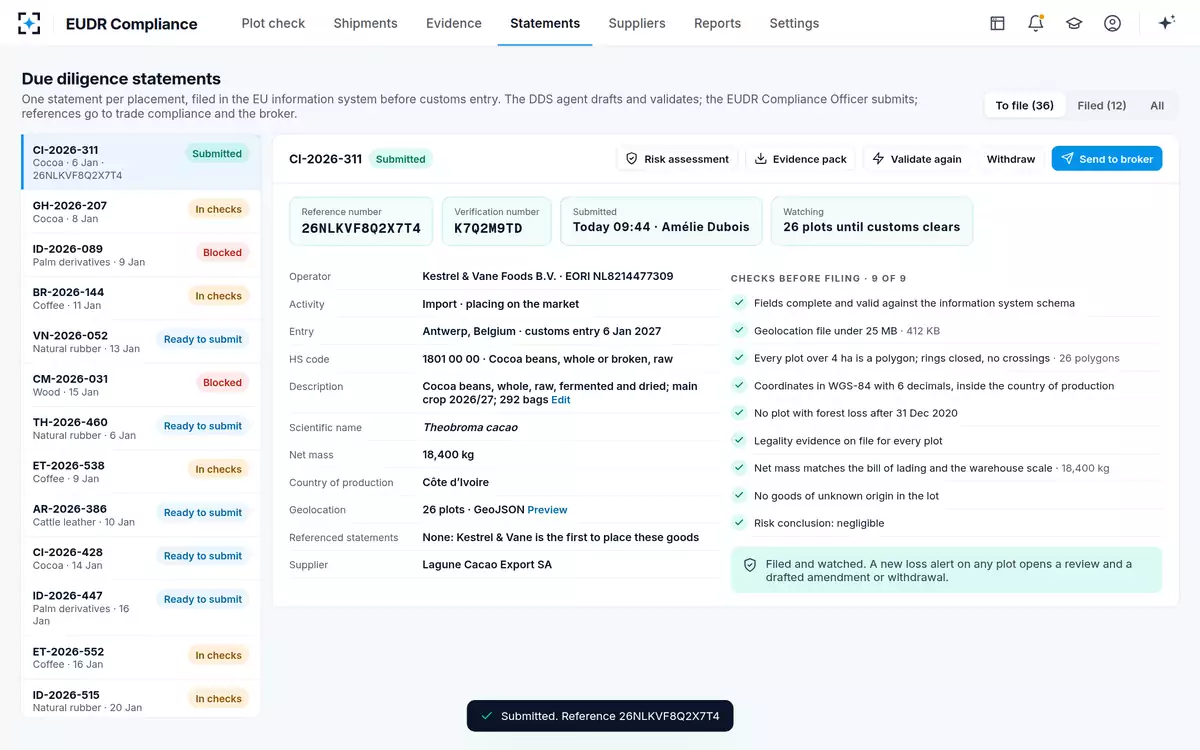The height and width of the screenshot is (750, 1200).
Task: Select statement ET-2026-538
Action: [141, 471]
